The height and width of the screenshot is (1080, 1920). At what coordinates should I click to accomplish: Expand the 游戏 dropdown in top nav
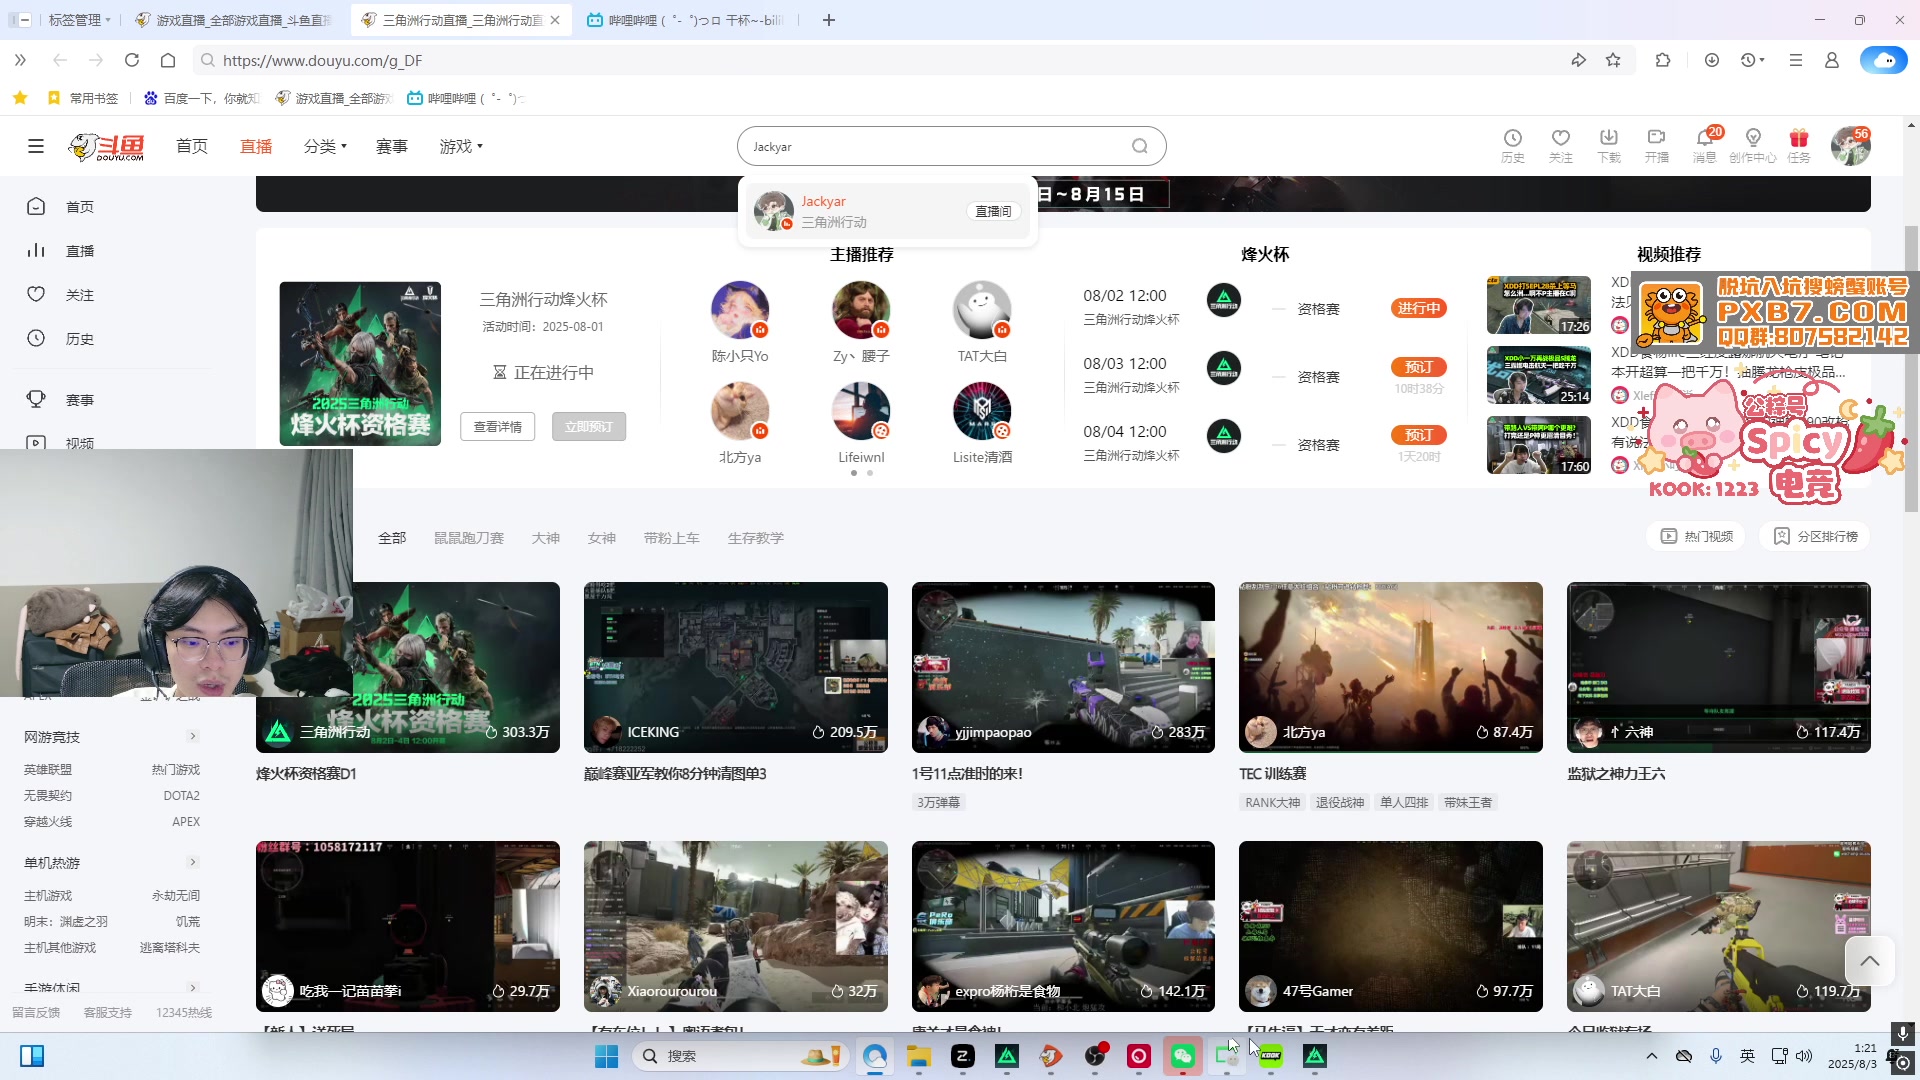click(x=461, y=146)
